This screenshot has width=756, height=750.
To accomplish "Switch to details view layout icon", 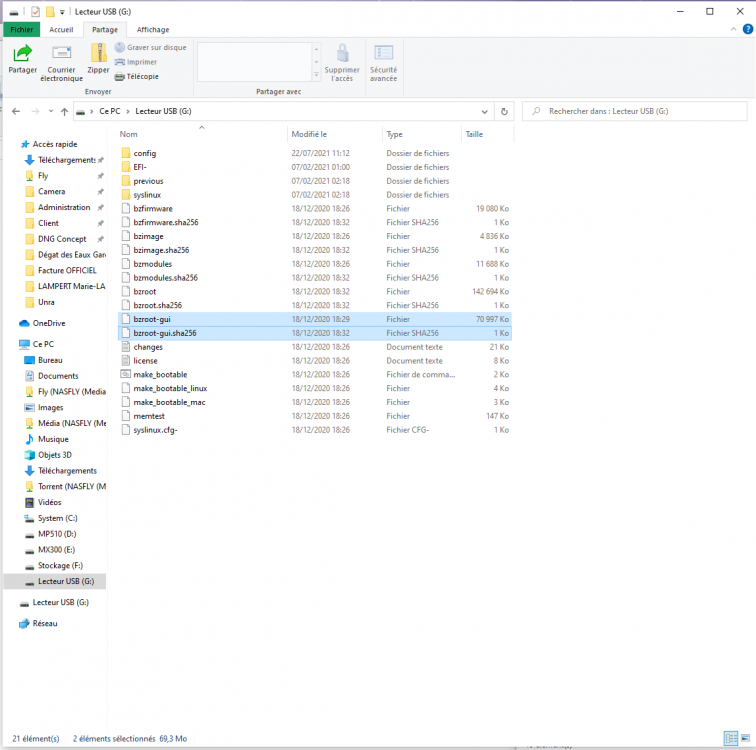I will tap(731, 738).
